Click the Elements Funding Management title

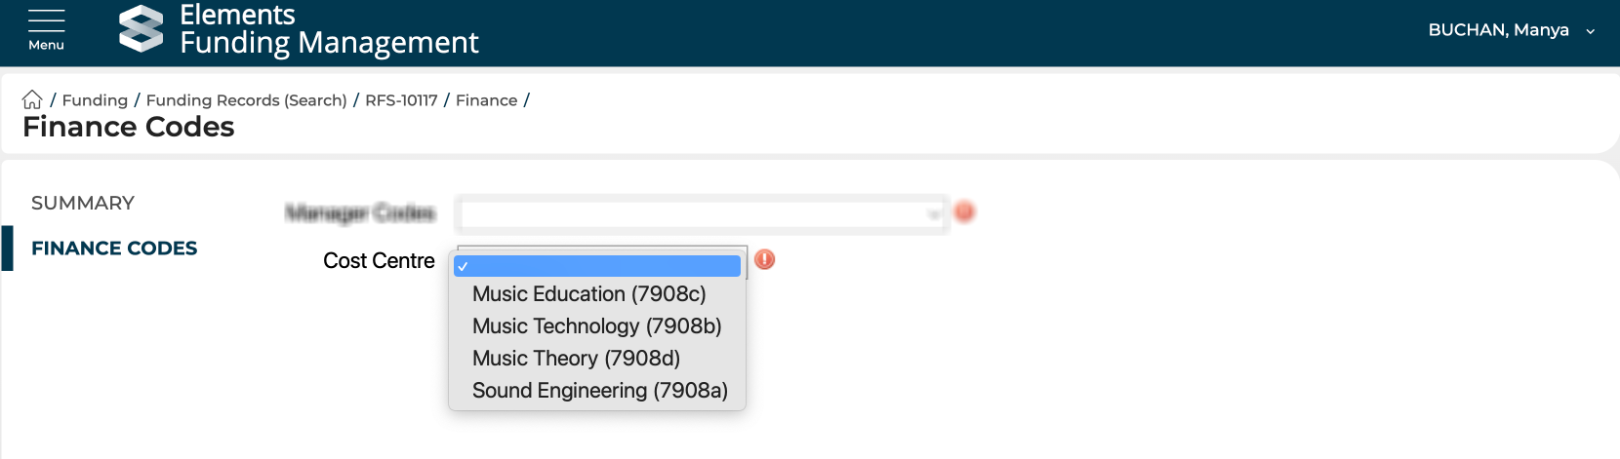329,29
